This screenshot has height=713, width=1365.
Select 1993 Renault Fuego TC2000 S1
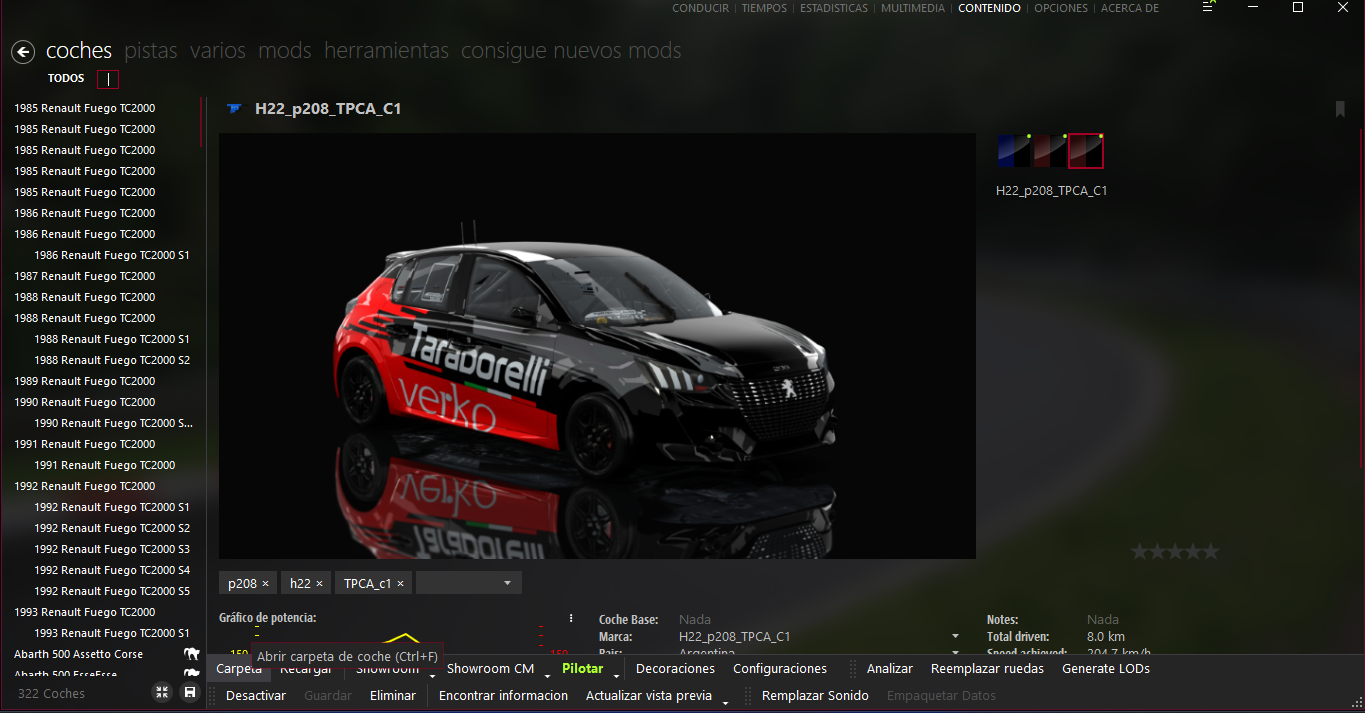[x=112, y=633]
